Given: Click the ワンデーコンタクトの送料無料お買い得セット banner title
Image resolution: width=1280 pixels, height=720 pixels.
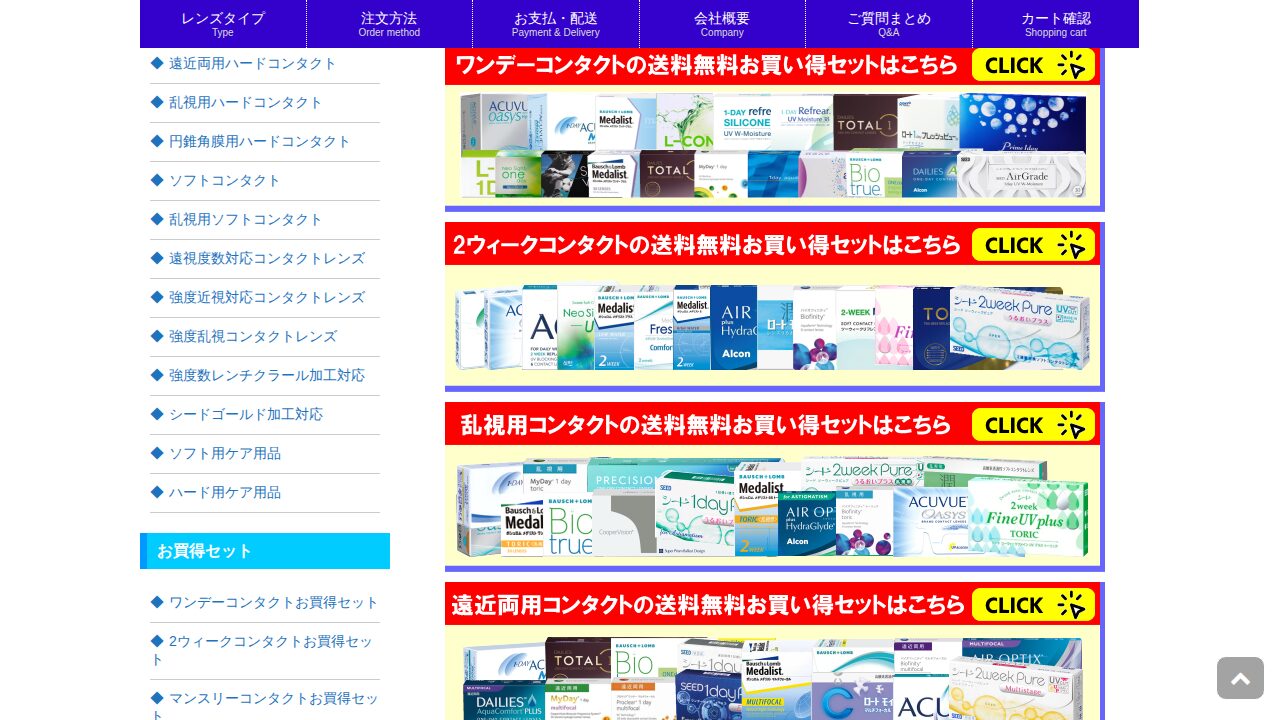Looking at the screenshot, I should (x=706, y=66).
